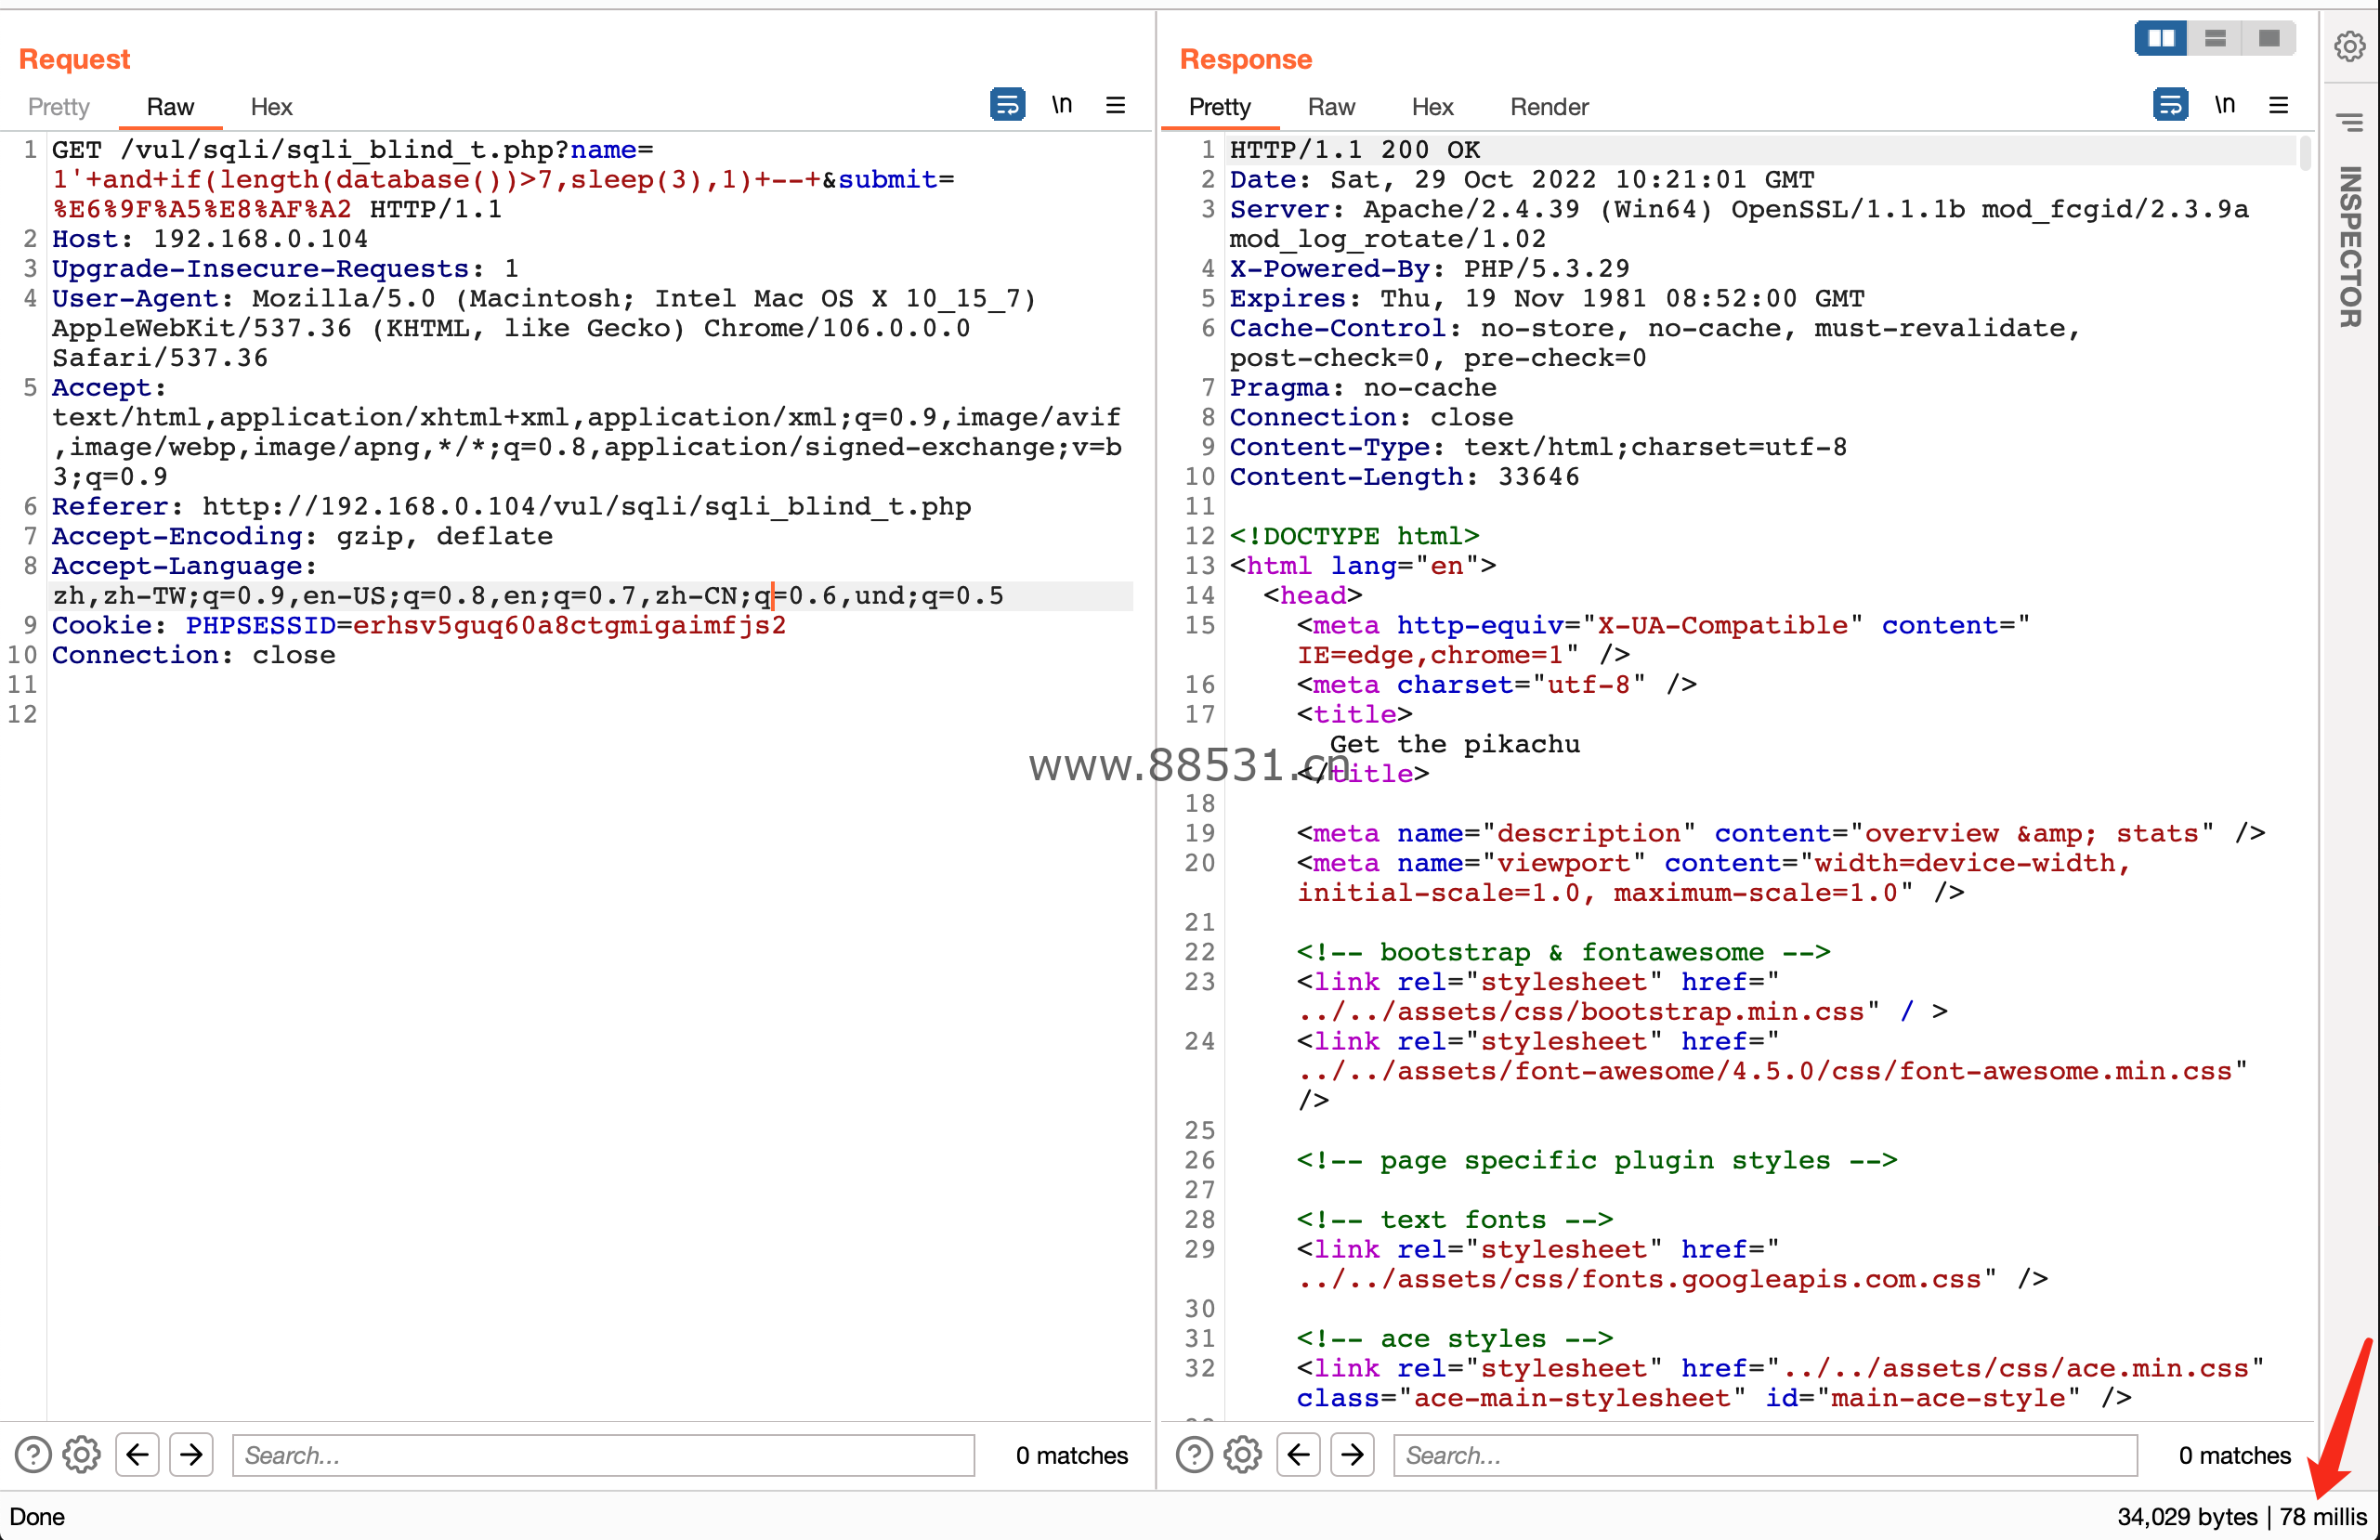Image resolution: width=2380 pixels, height=1540 pixels.
Task: Click the Accept-Encoding gzip, deflate line
Action: [x=302, y=537]
